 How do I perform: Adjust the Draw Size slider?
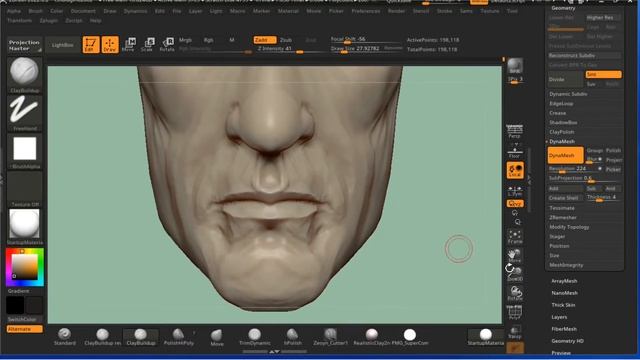367,49
